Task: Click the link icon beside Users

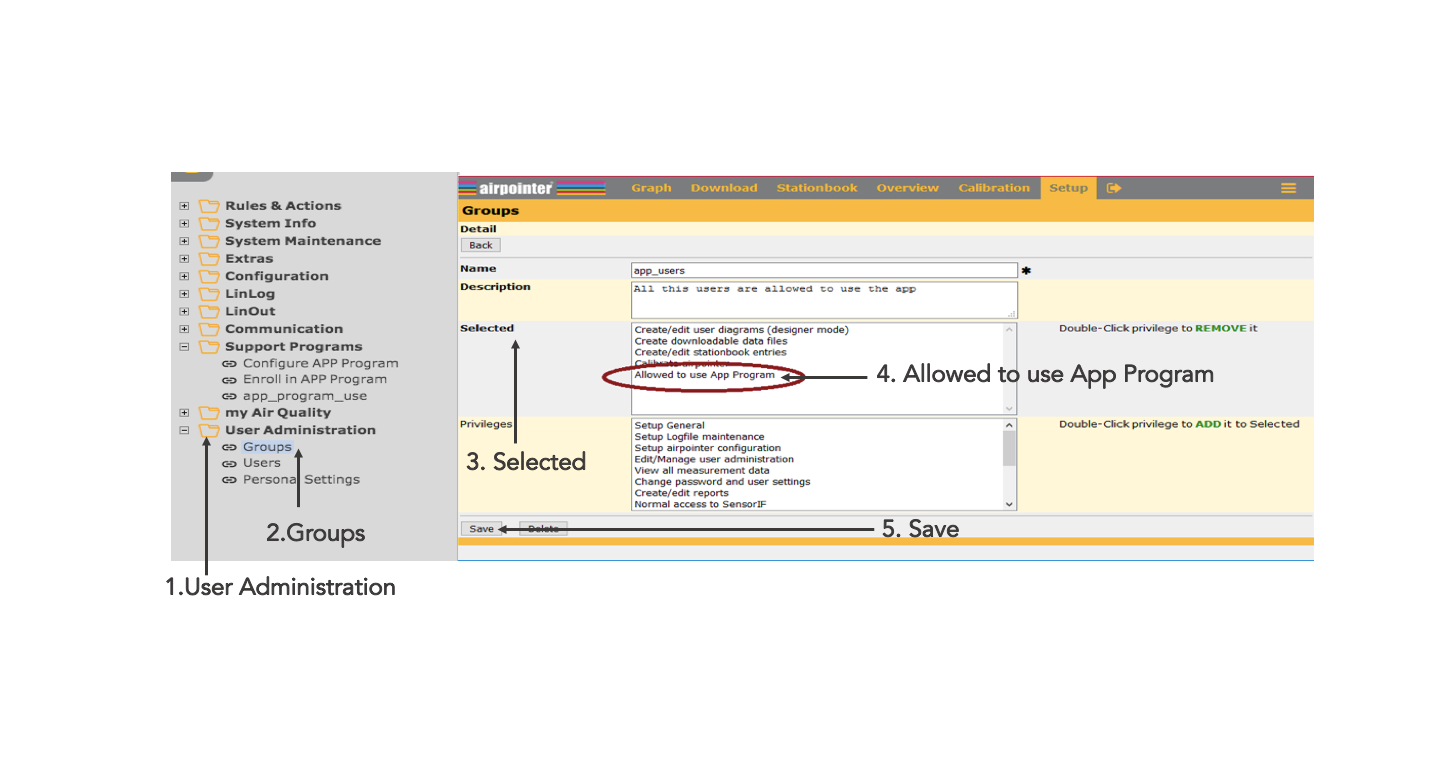Action: [229, 463]
